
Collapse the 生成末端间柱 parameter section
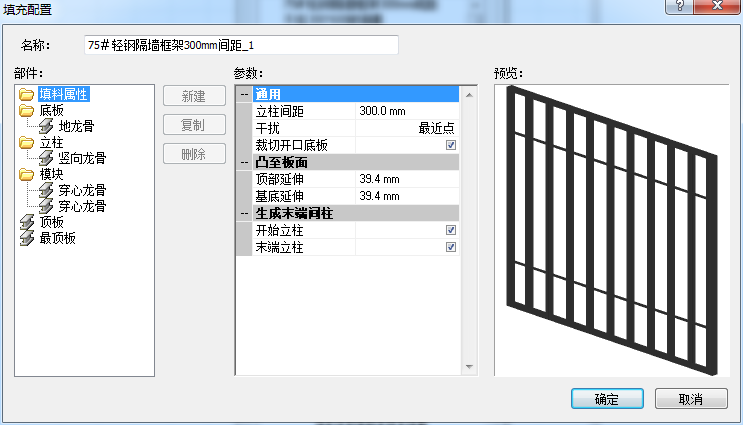(244, 213)
